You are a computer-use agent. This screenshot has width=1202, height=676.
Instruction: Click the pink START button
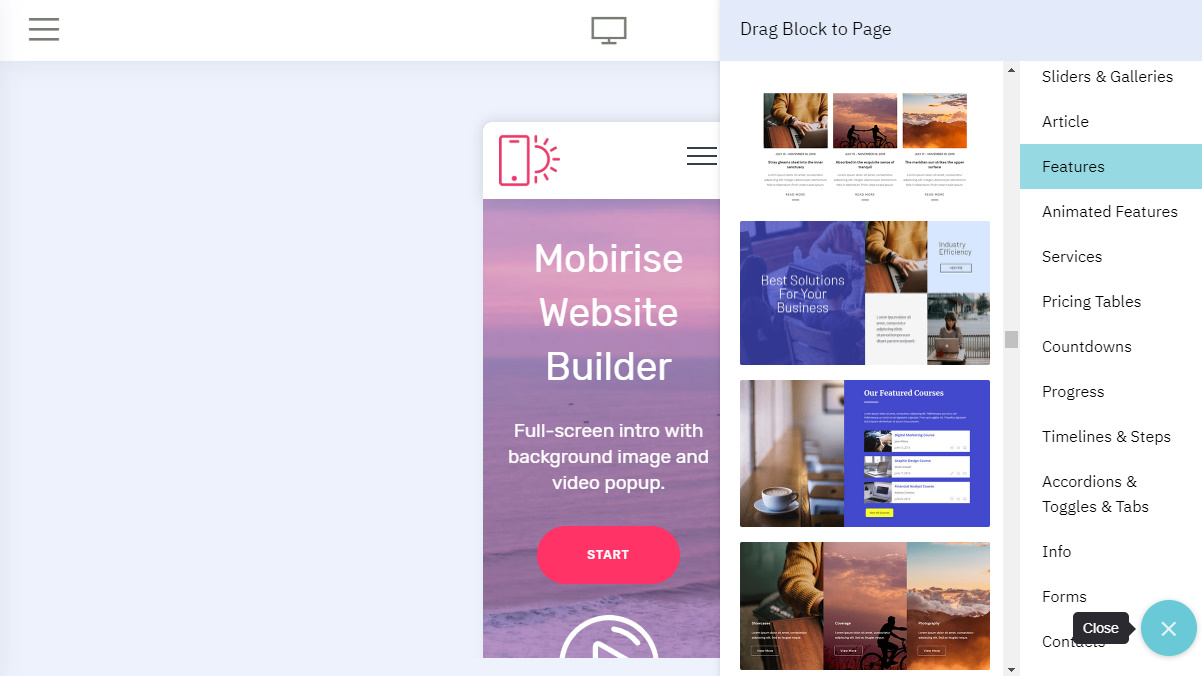(x=608, y=554)
